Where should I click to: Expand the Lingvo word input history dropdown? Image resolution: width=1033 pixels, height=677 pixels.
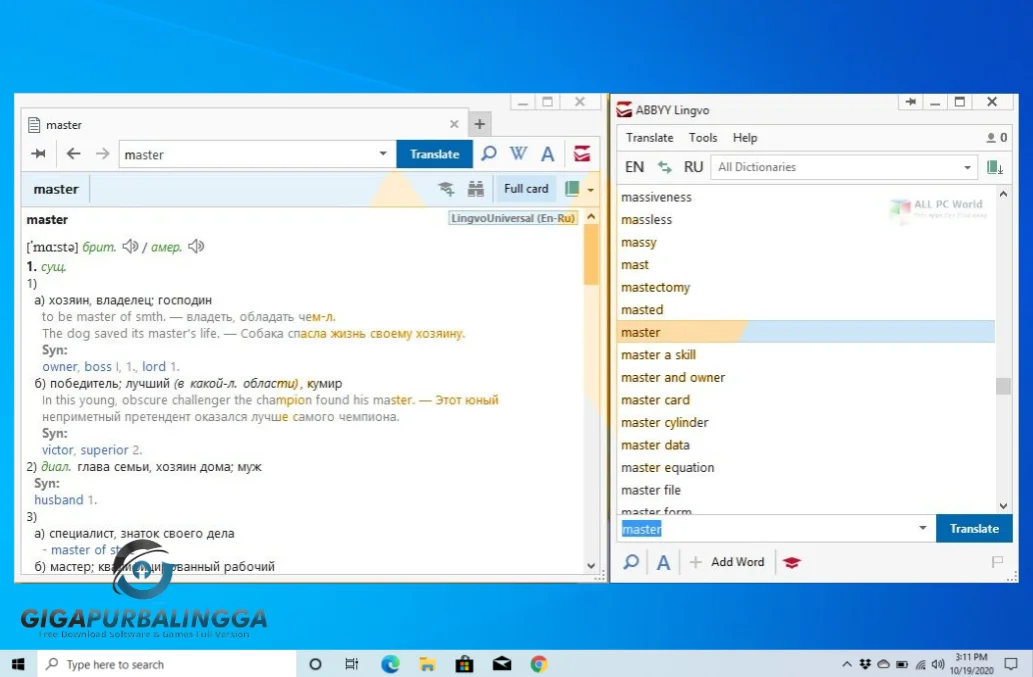click(922, 528)
